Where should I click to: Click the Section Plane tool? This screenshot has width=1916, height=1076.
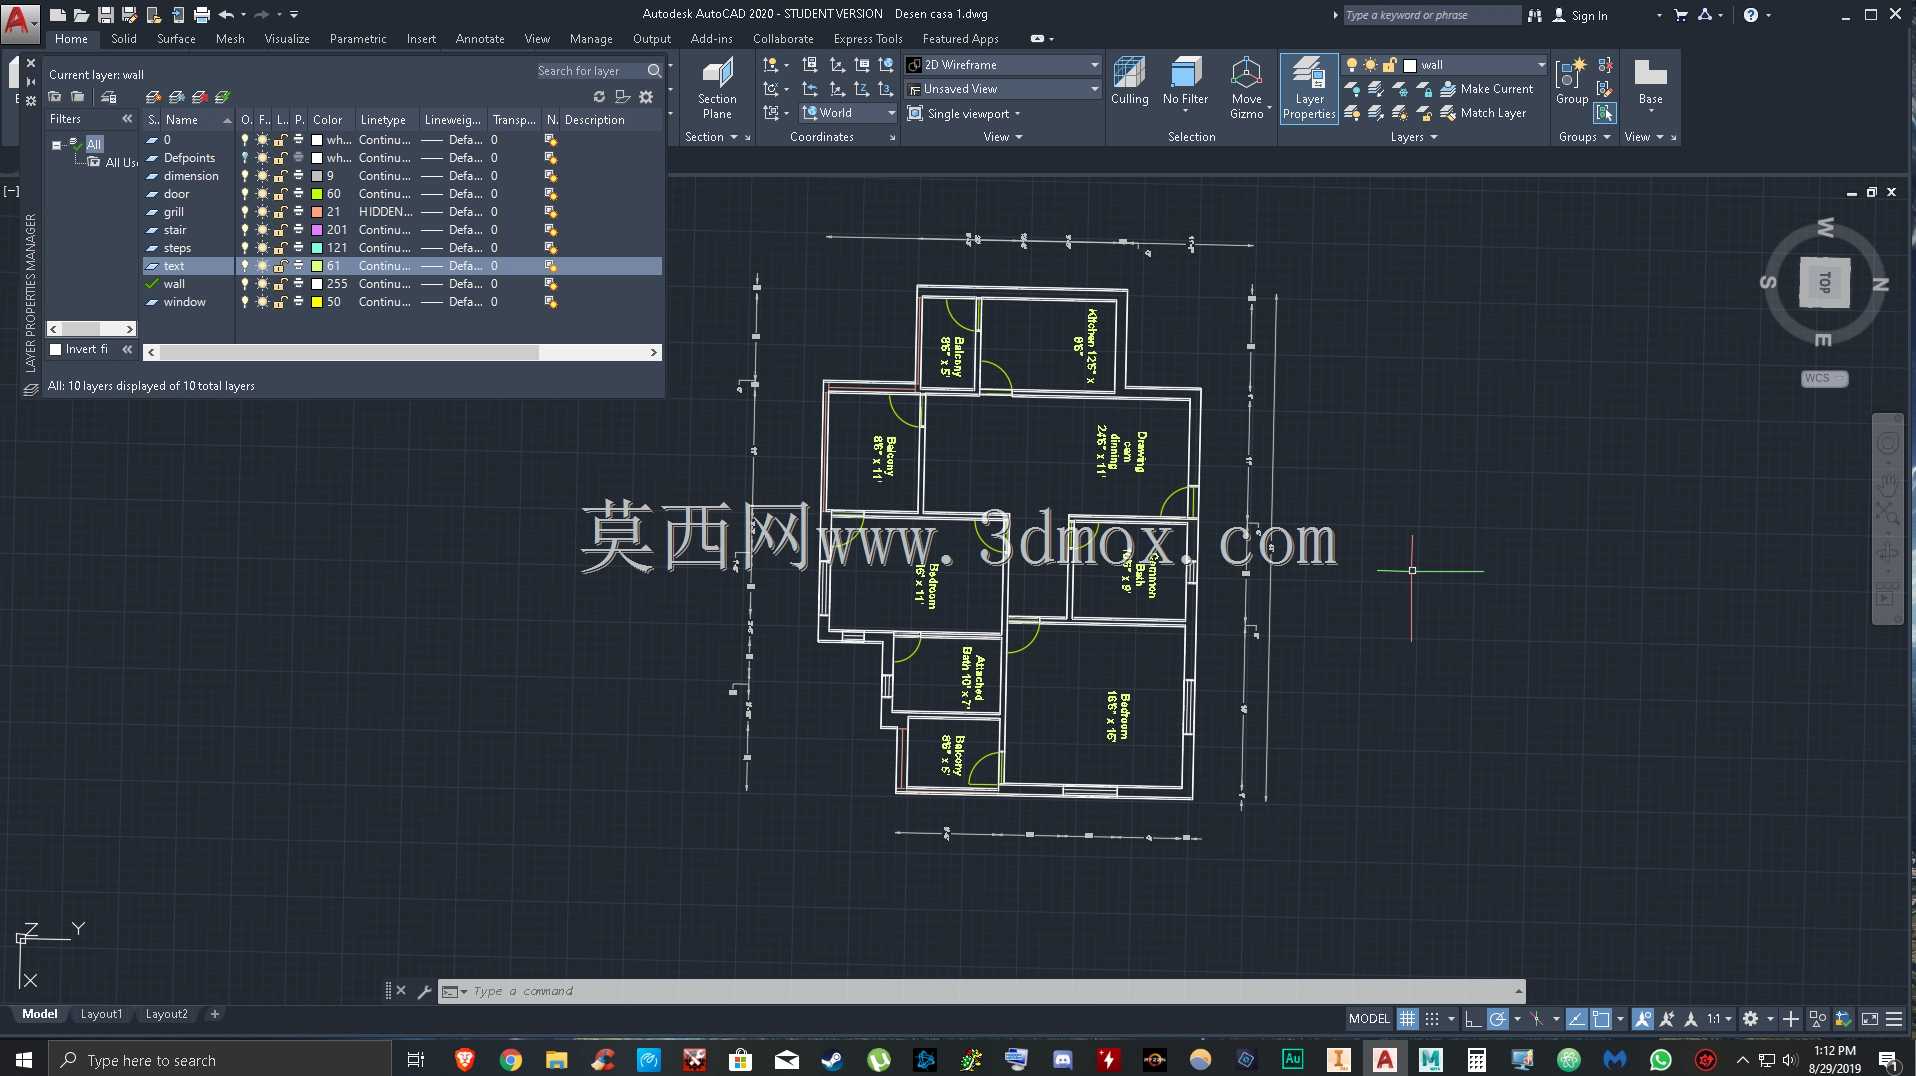(717, 89)
